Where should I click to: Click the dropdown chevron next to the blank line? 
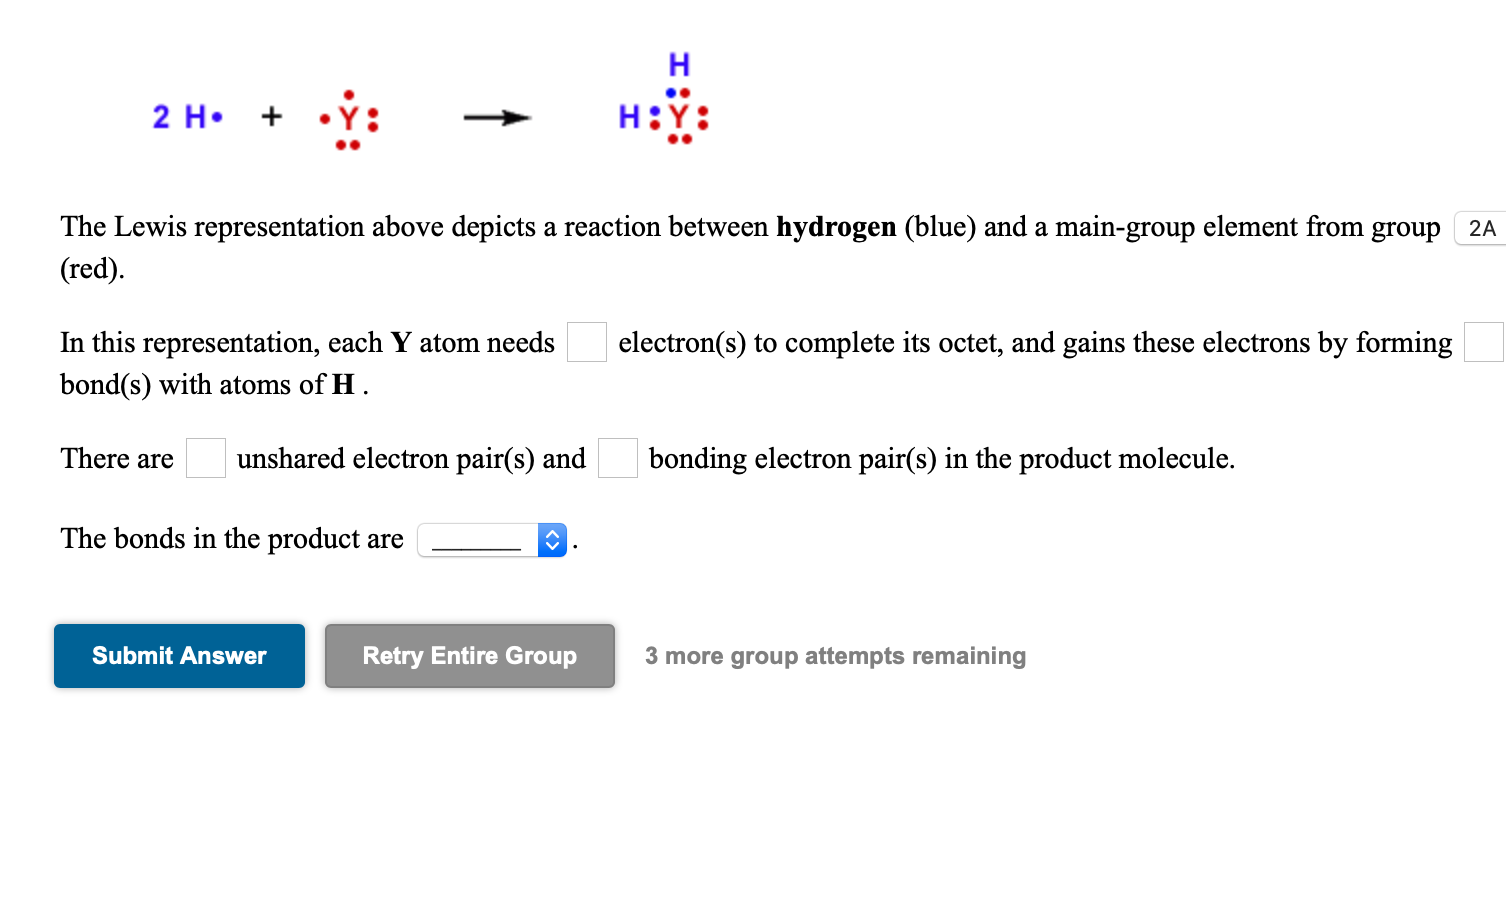pos(551,540)
